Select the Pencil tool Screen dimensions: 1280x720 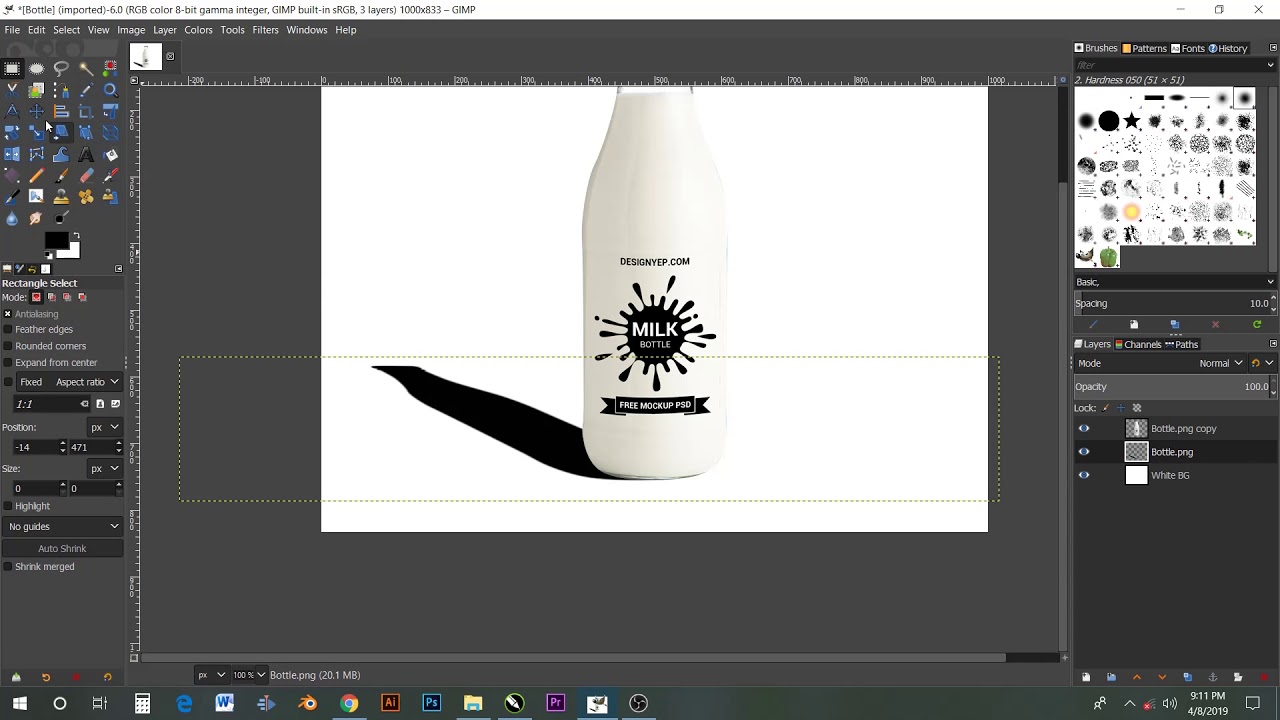pyautogui.click(x=36, y=176)
